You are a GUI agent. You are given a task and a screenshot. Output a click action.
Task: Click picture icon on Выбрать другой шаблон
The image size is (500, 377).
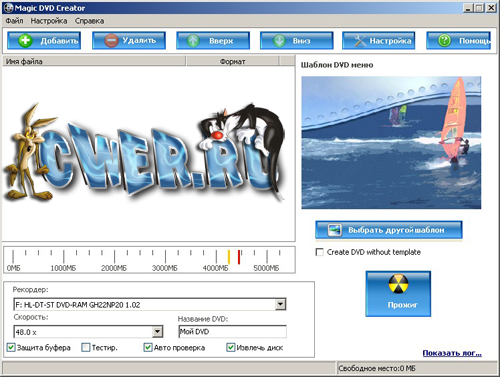[334, 230]
